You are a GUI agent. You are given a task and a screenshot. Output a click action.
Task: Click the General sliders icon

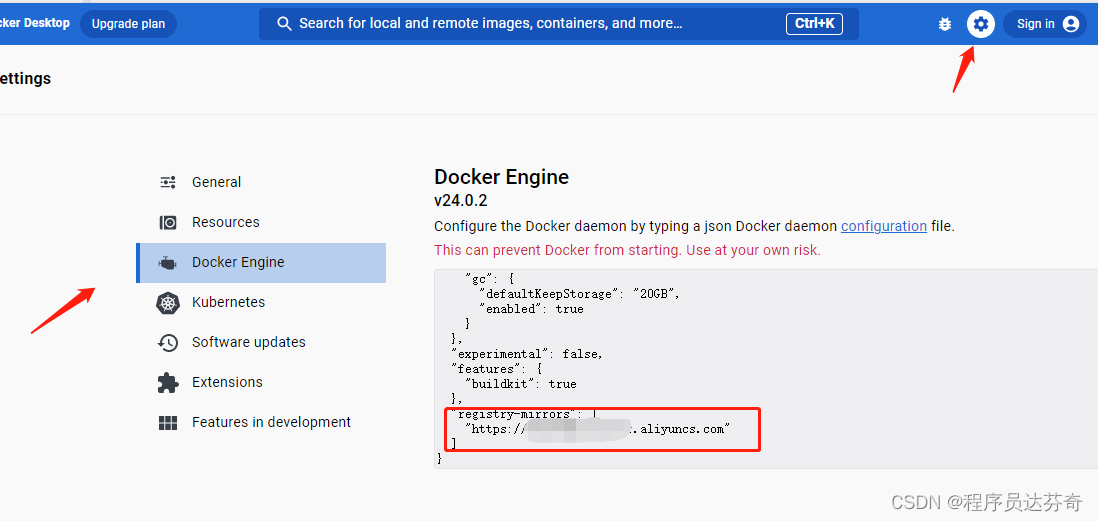pos(168,182)
